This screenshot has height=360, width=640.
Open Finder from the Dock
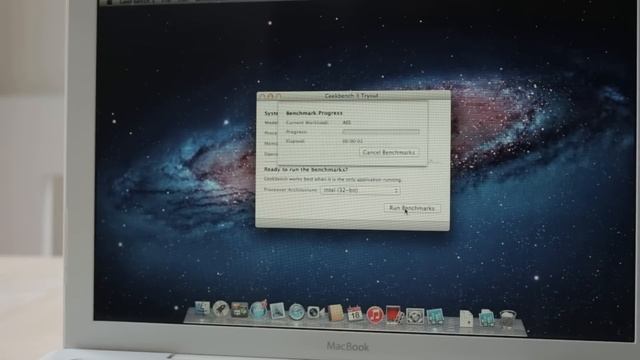point(202,309)
